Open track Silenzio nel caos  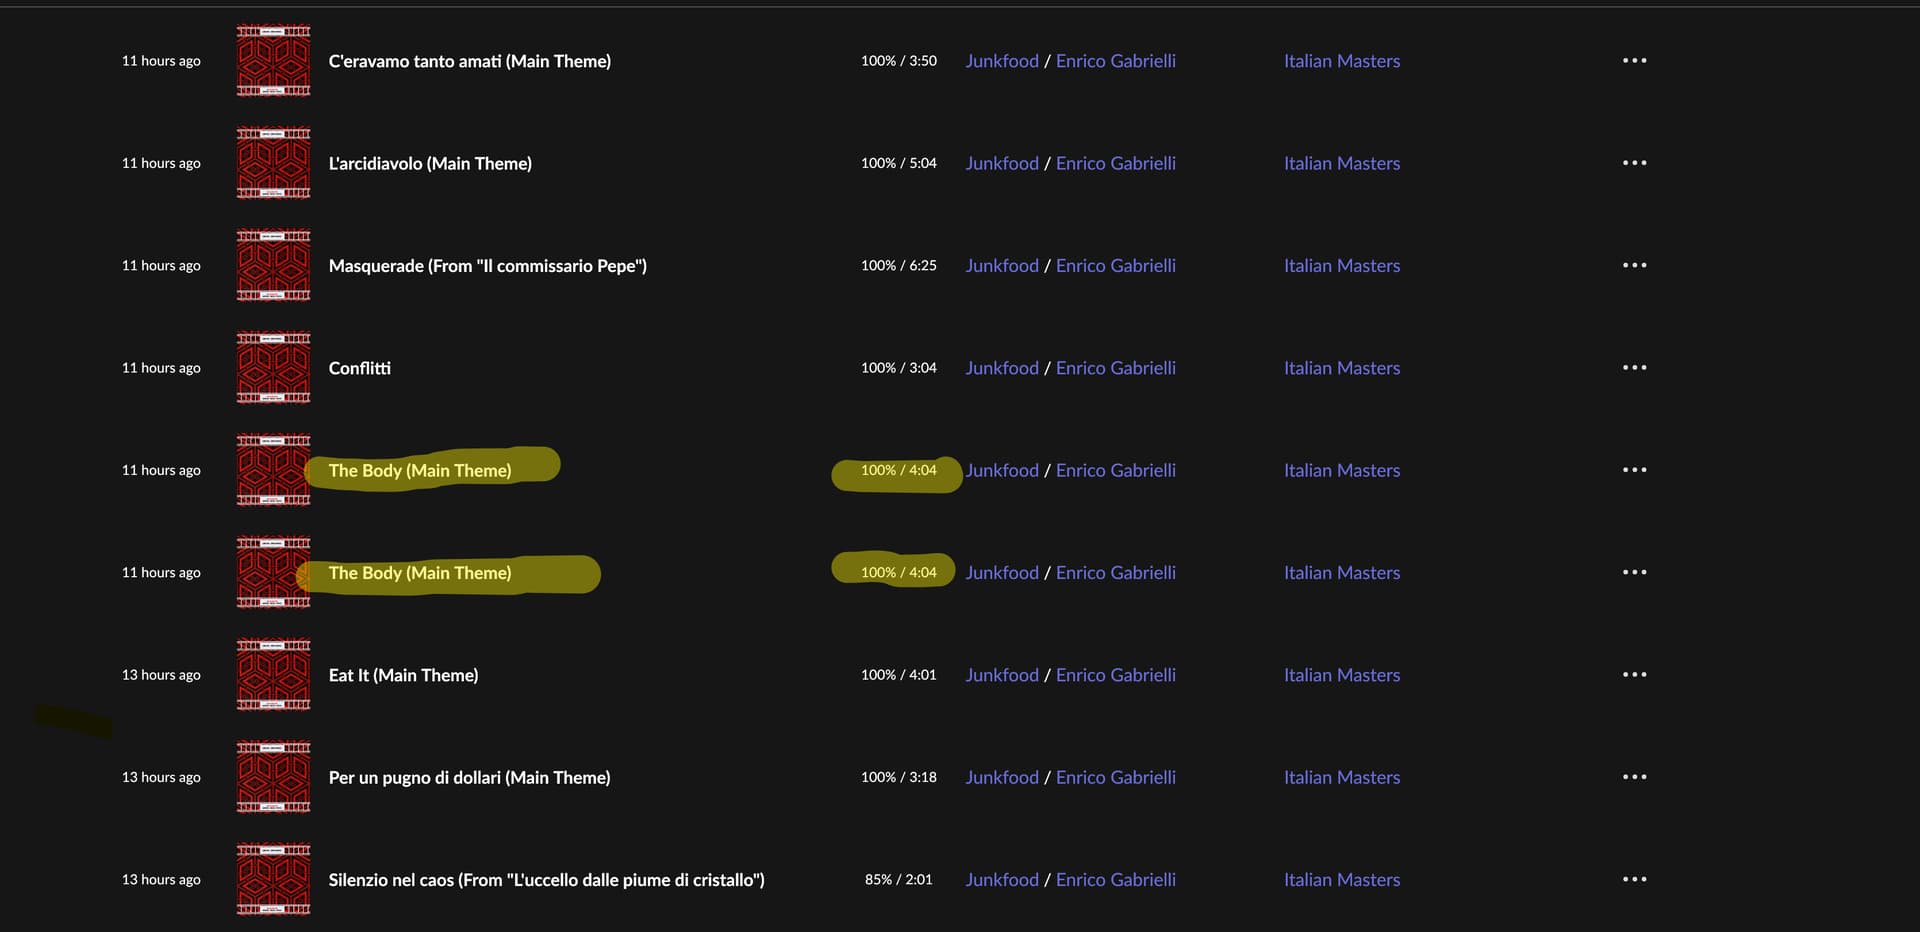[546, 880]
